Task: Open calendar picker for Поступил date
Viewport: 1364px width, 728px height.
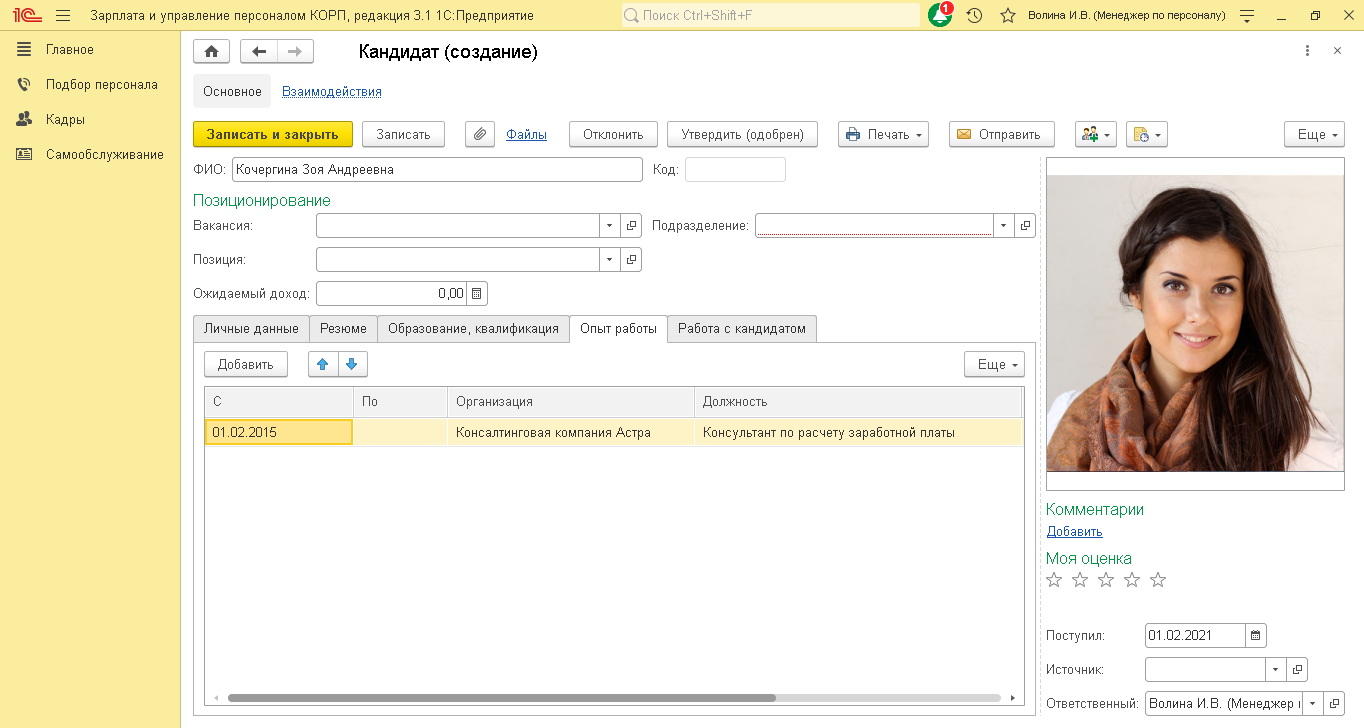Action: pos(1256,635)
